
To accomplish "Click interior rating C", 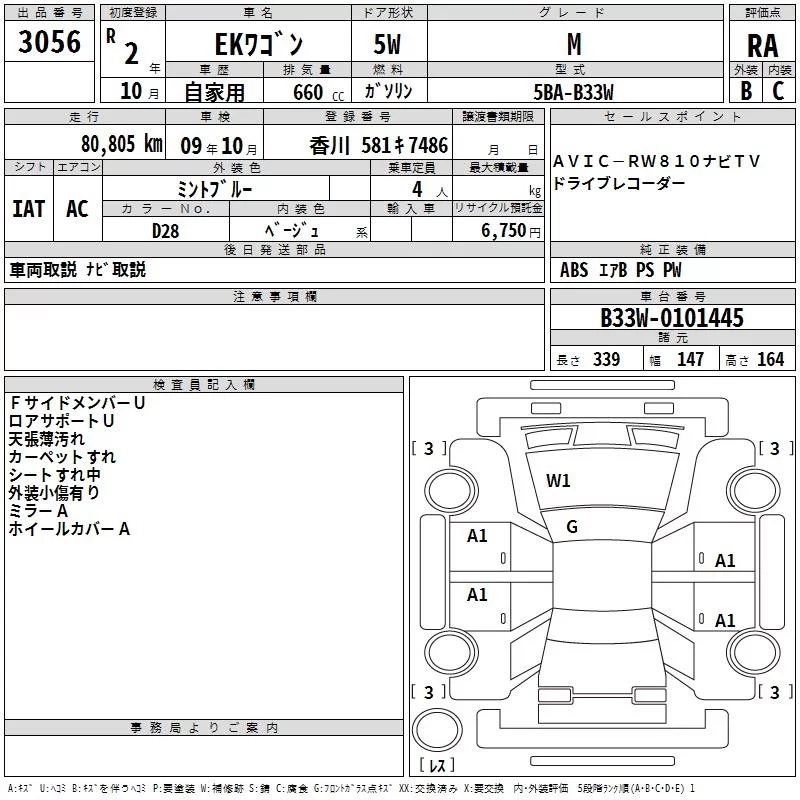I will coord(778,91).
